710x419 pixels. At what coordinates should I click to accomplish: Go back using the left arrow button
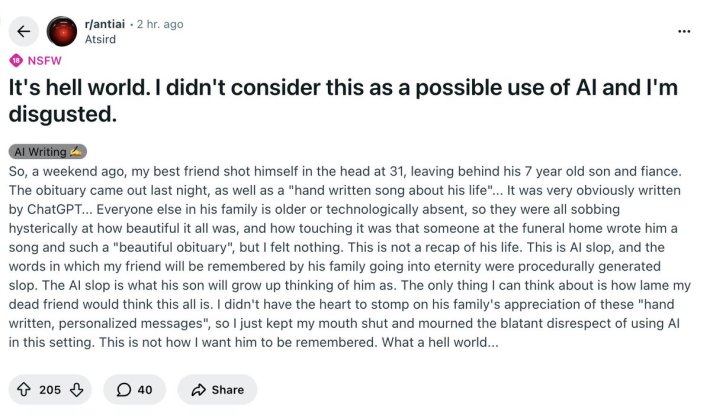[25, 31]
